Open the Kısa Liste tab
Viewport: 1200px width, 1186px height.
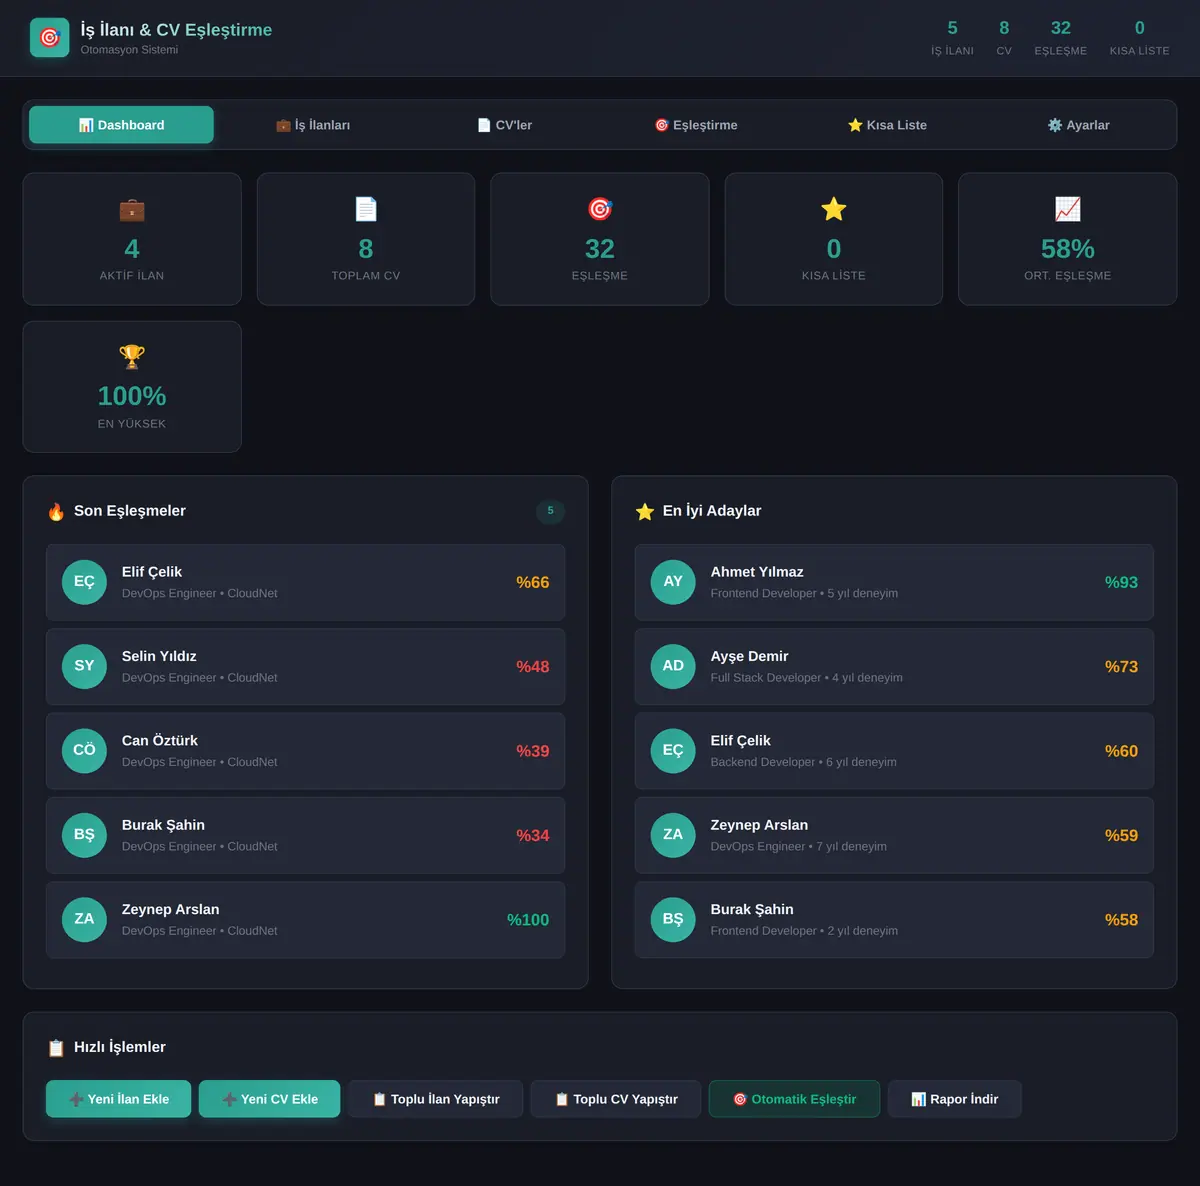point(887,125)
